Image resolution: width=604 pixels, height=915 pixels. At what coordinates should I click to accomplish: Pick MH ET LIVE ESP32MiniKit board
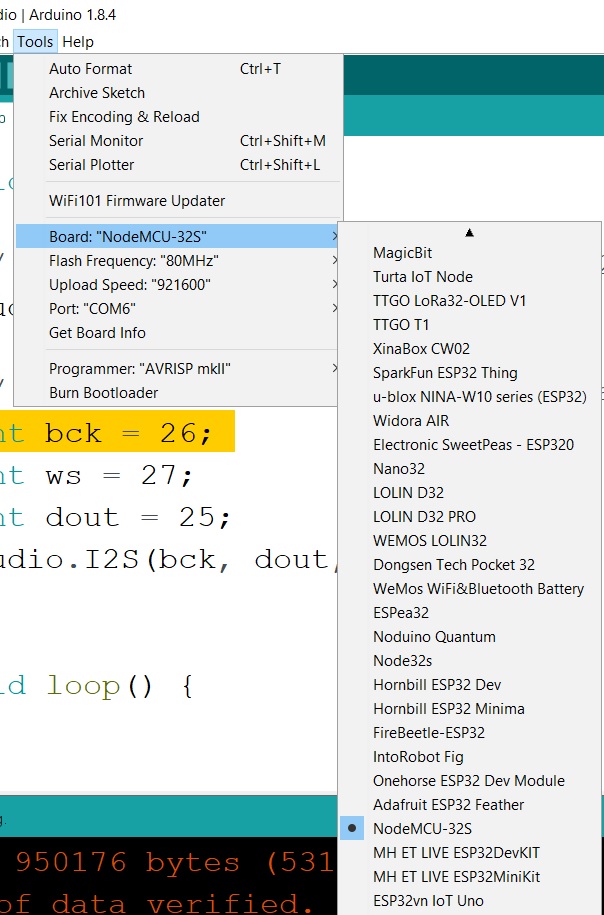469,876
